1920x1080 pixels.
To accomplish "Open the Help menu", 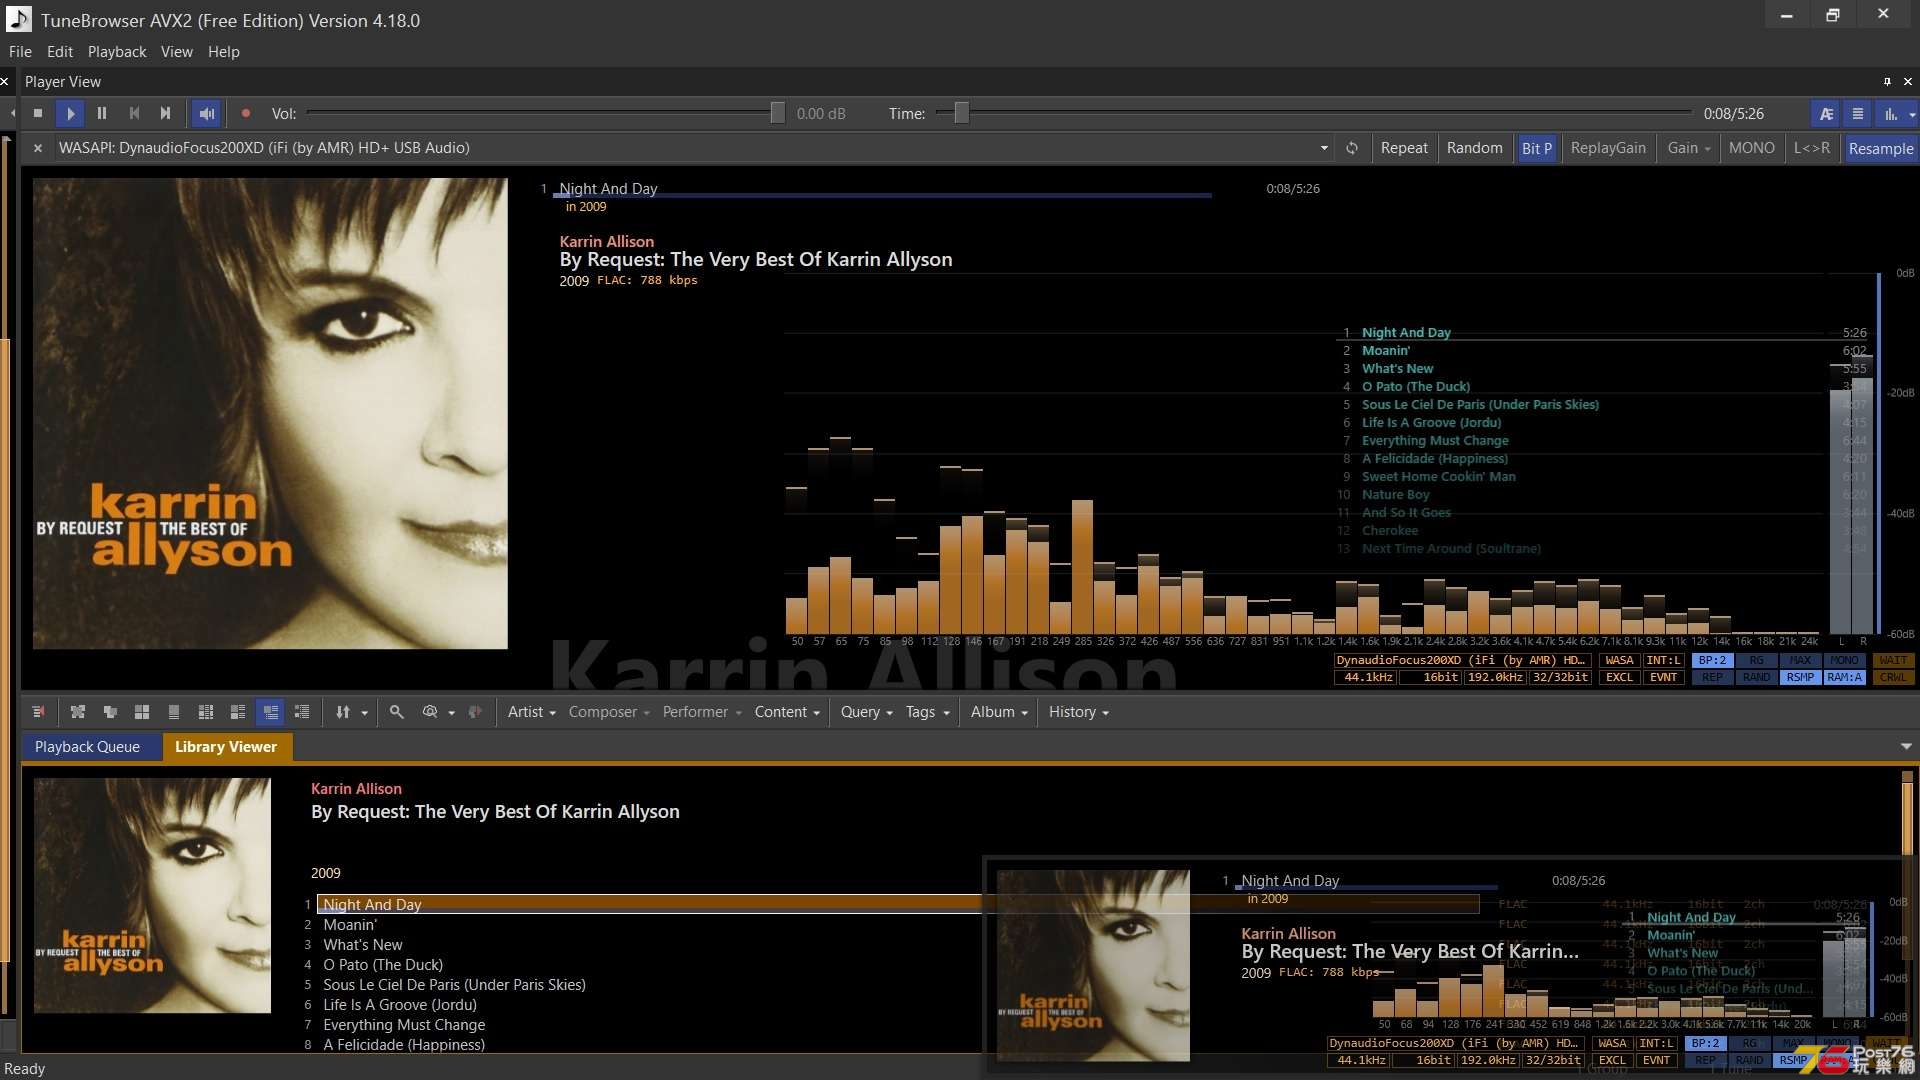I will (x=224, y=52).
